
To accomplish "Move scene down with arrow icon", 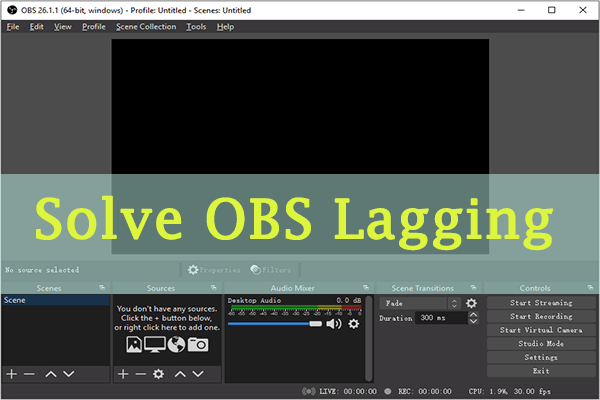I will [68, 374].
